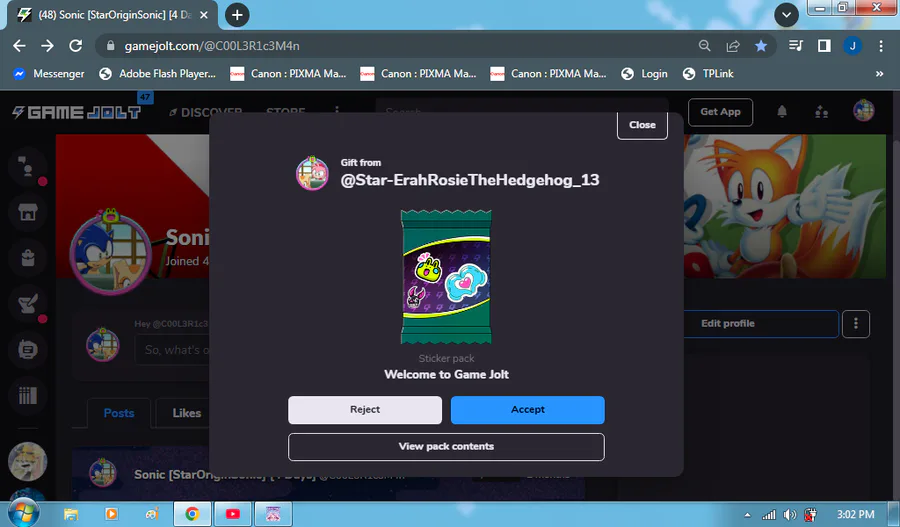Open Windows Start menu

[x=24, y=513]
